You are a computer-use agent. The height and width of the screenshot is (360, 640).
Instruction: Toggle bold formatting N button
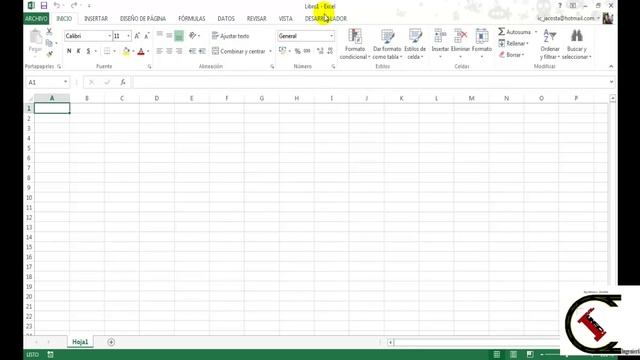69,51
